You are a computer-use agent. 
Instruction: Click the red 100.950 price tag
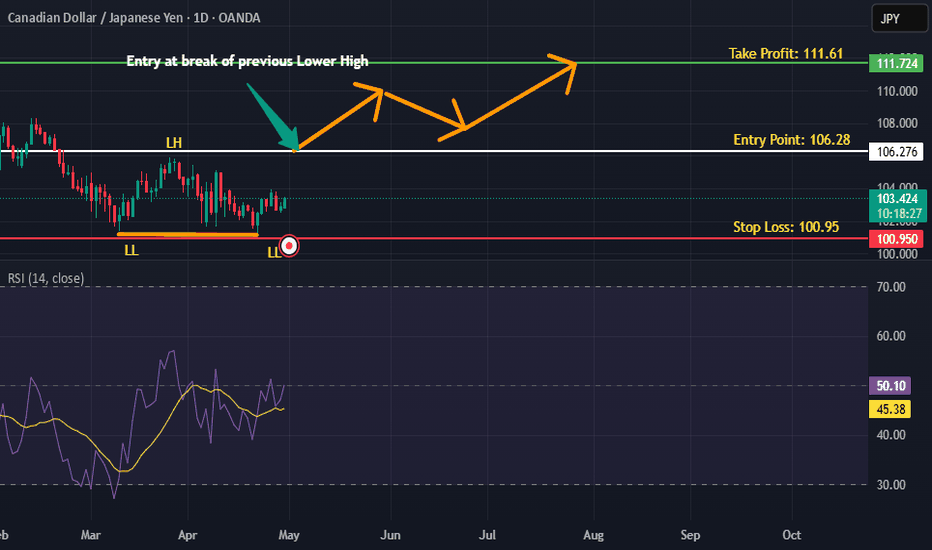click(897, 239)
